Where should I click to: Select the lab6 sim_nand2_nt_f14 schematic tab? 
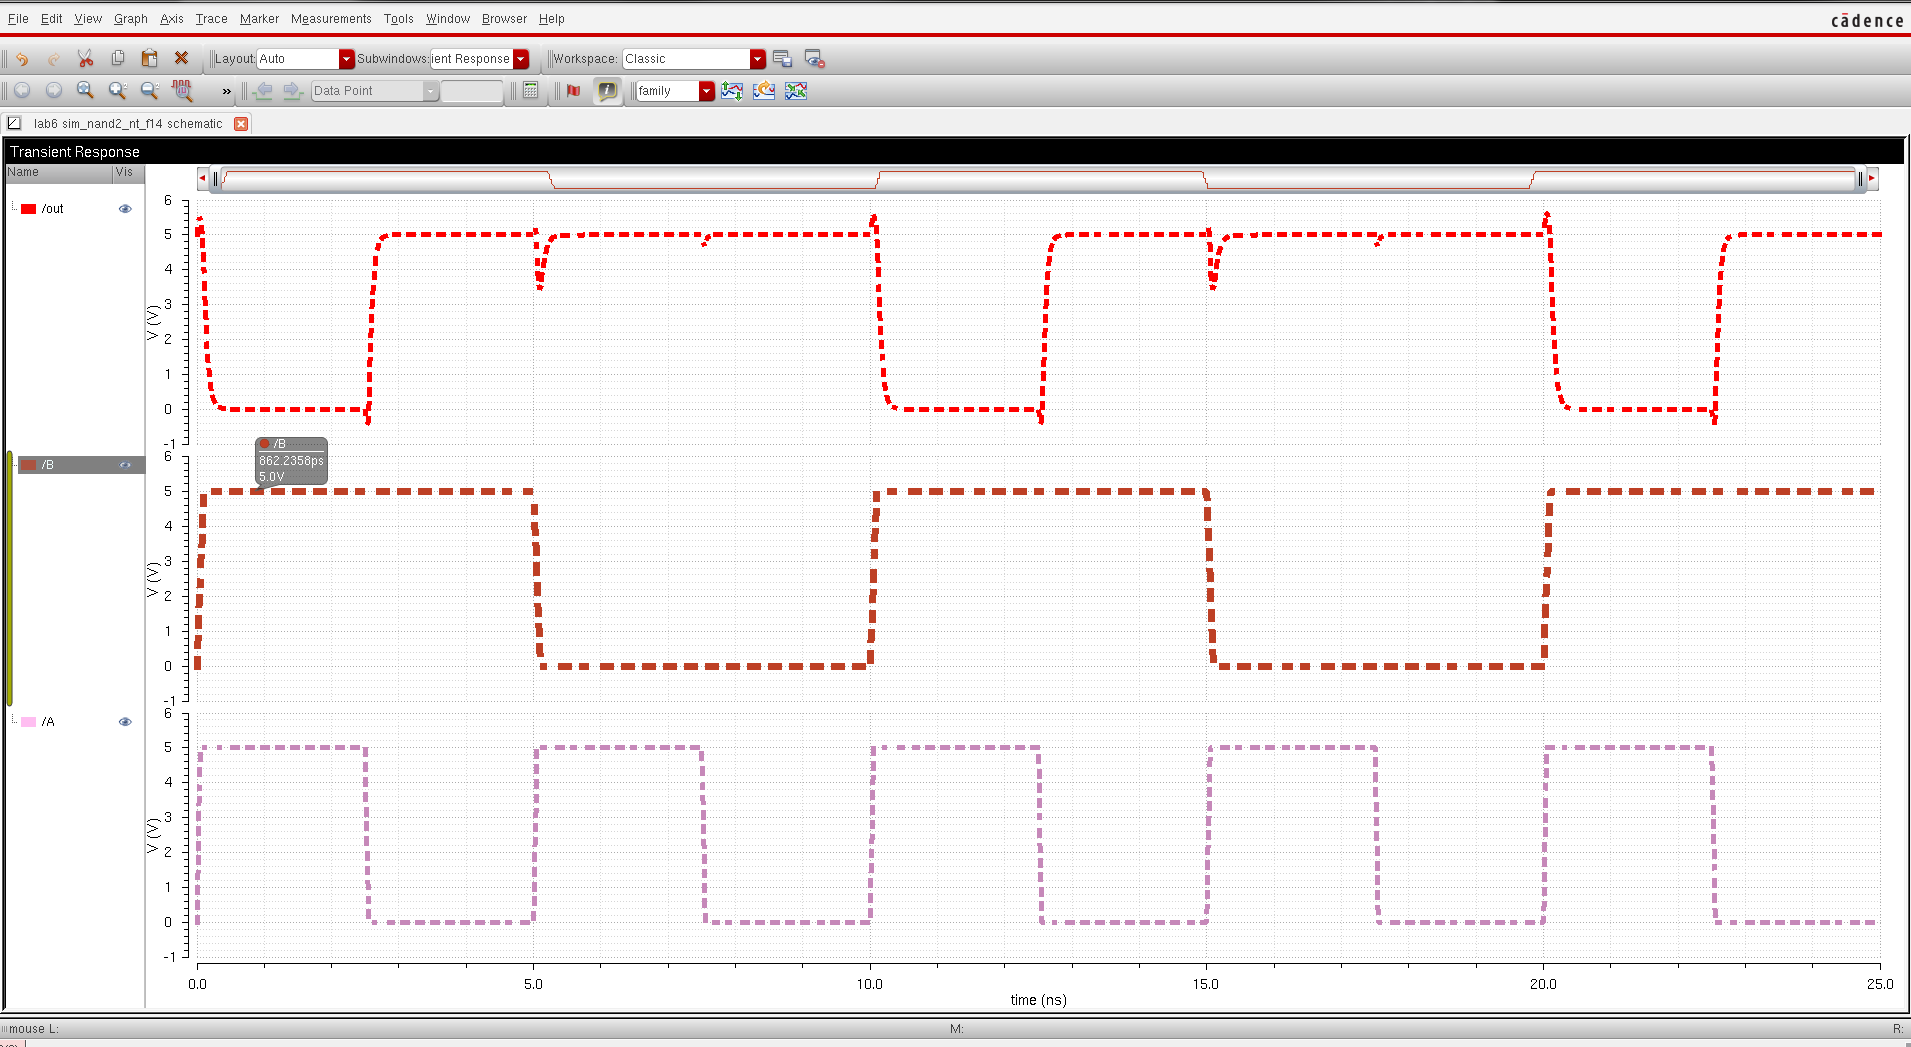[x=128, y=123]
